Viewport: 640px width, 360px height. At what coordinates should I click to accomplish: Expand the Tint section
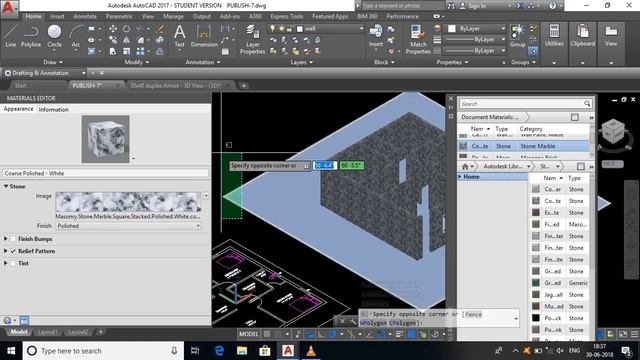[6, 263]
